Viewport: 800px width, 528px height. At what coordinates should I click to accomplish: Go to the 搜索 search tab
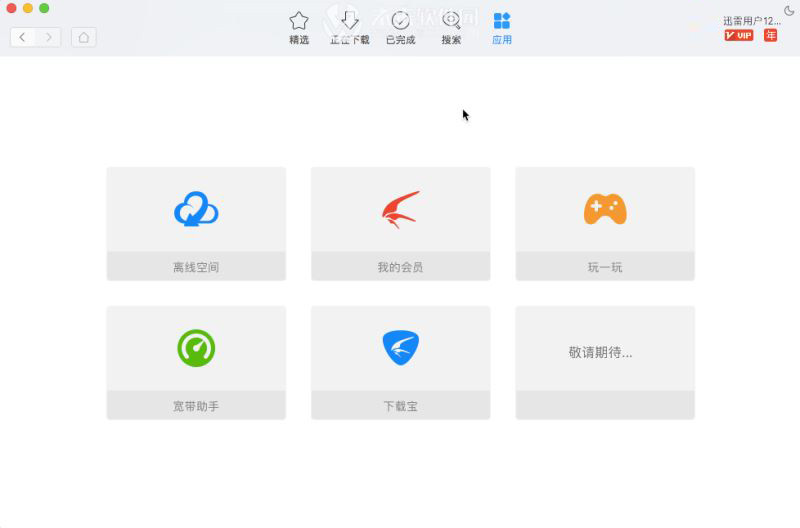[x=451, y=28]
